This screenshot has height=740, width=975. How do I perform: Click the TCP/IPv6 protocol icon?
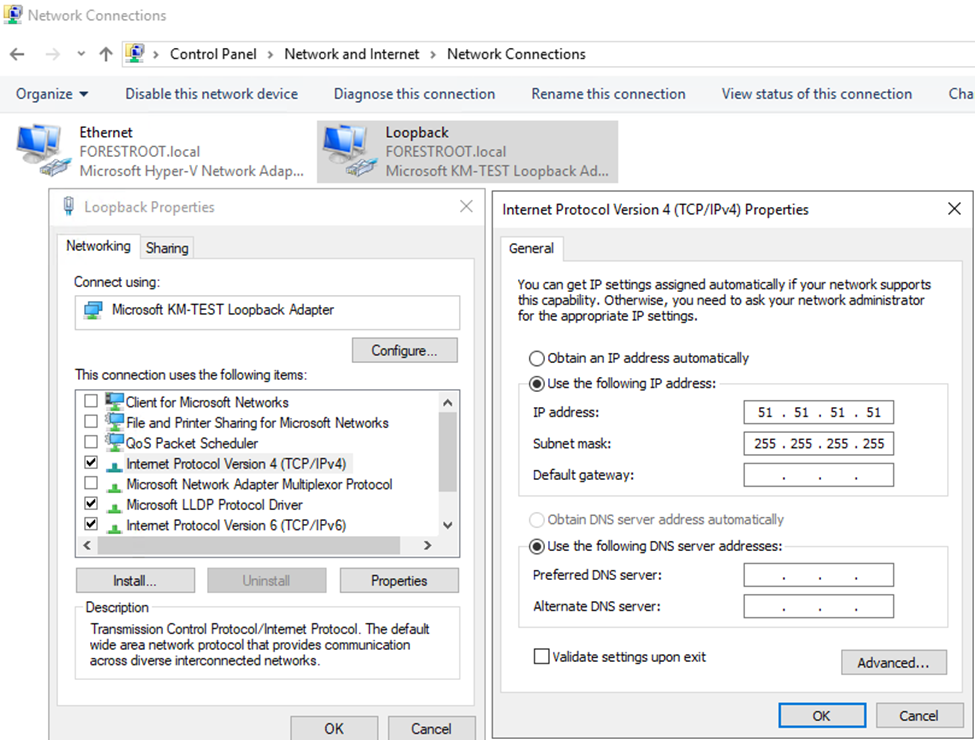(114, 527)
